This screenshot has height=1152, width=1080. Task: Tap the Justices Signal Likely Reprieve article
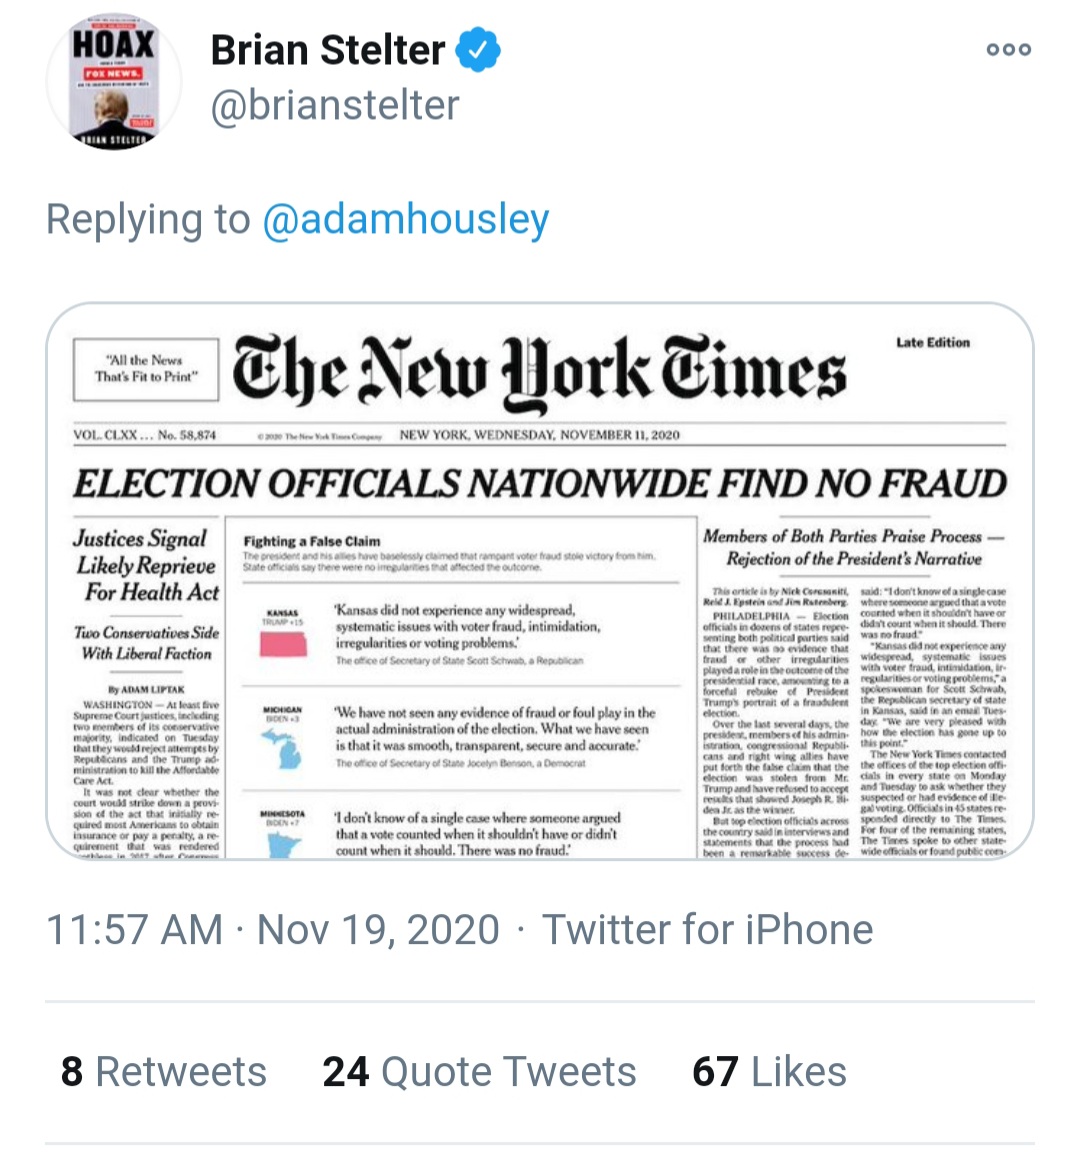[x=147, y=566]
